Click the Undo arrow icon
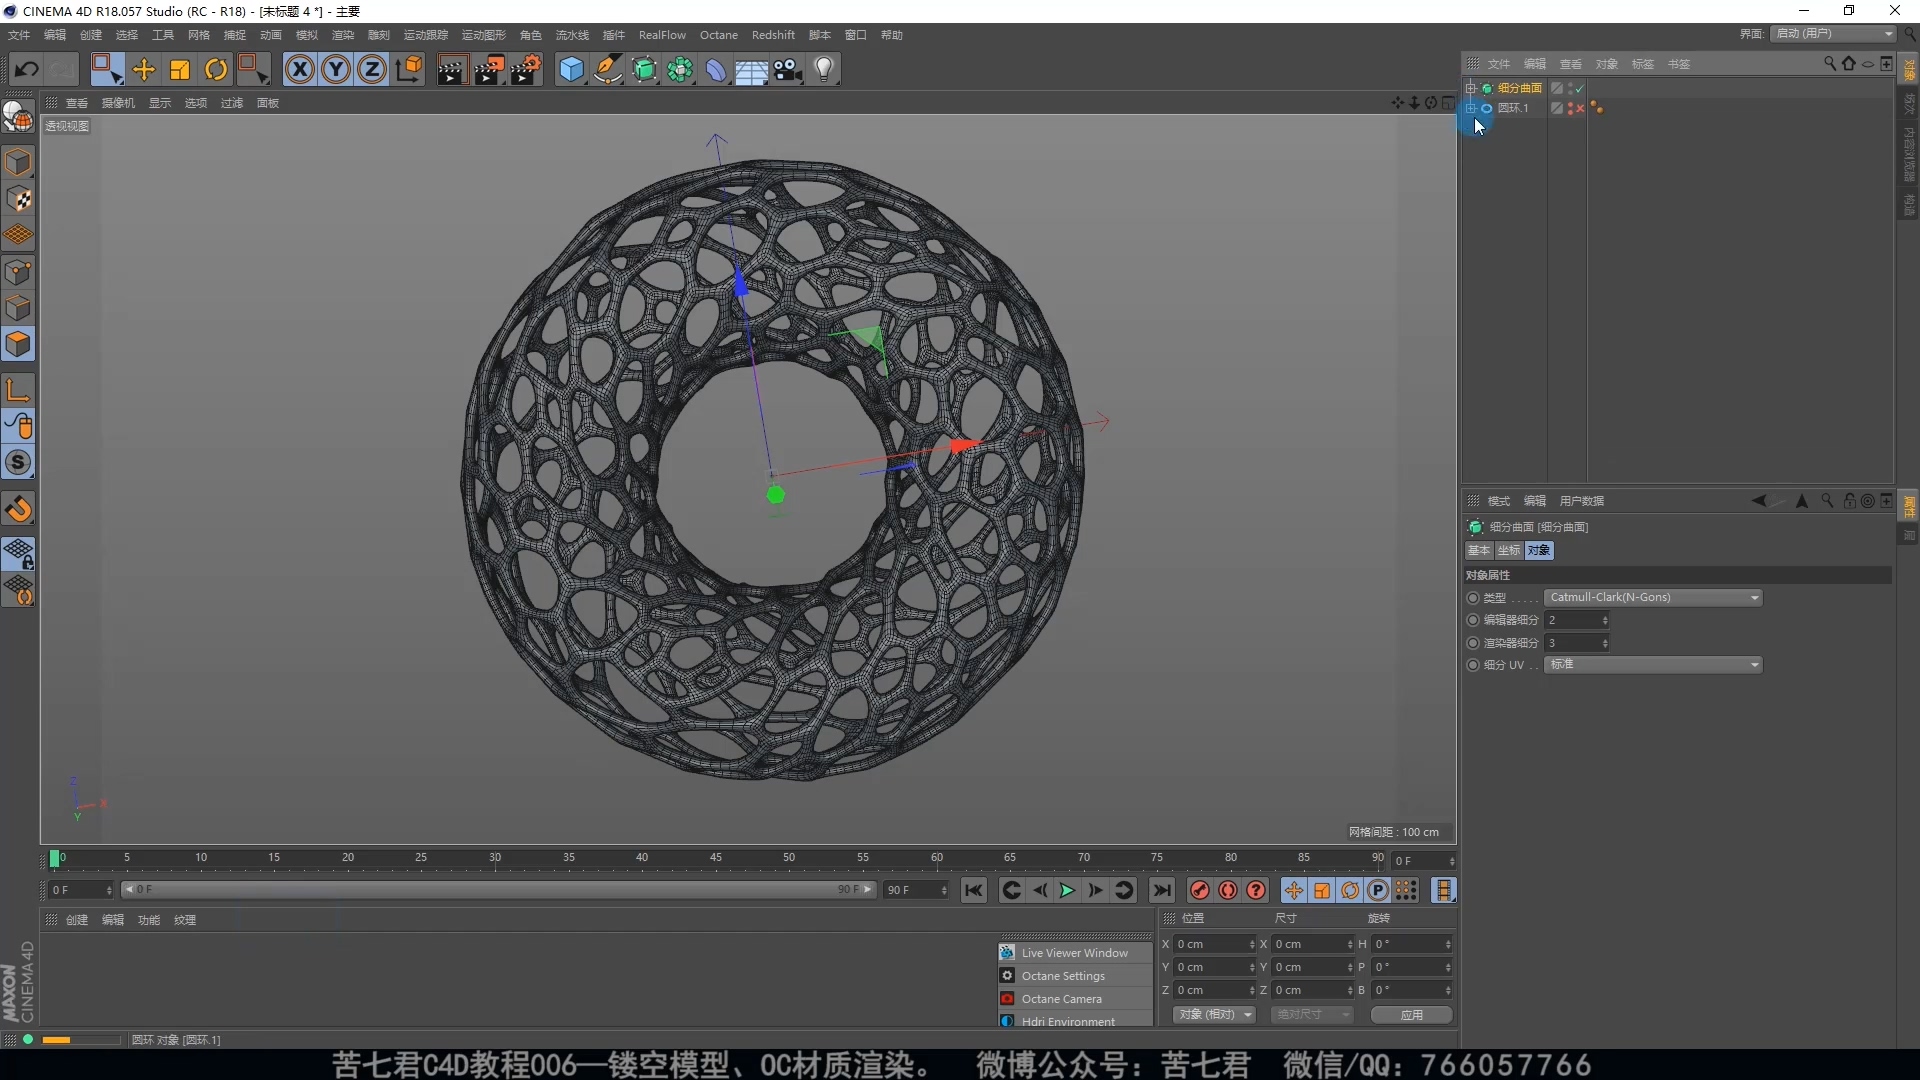 pyautogui.click(x=27, y=69)
